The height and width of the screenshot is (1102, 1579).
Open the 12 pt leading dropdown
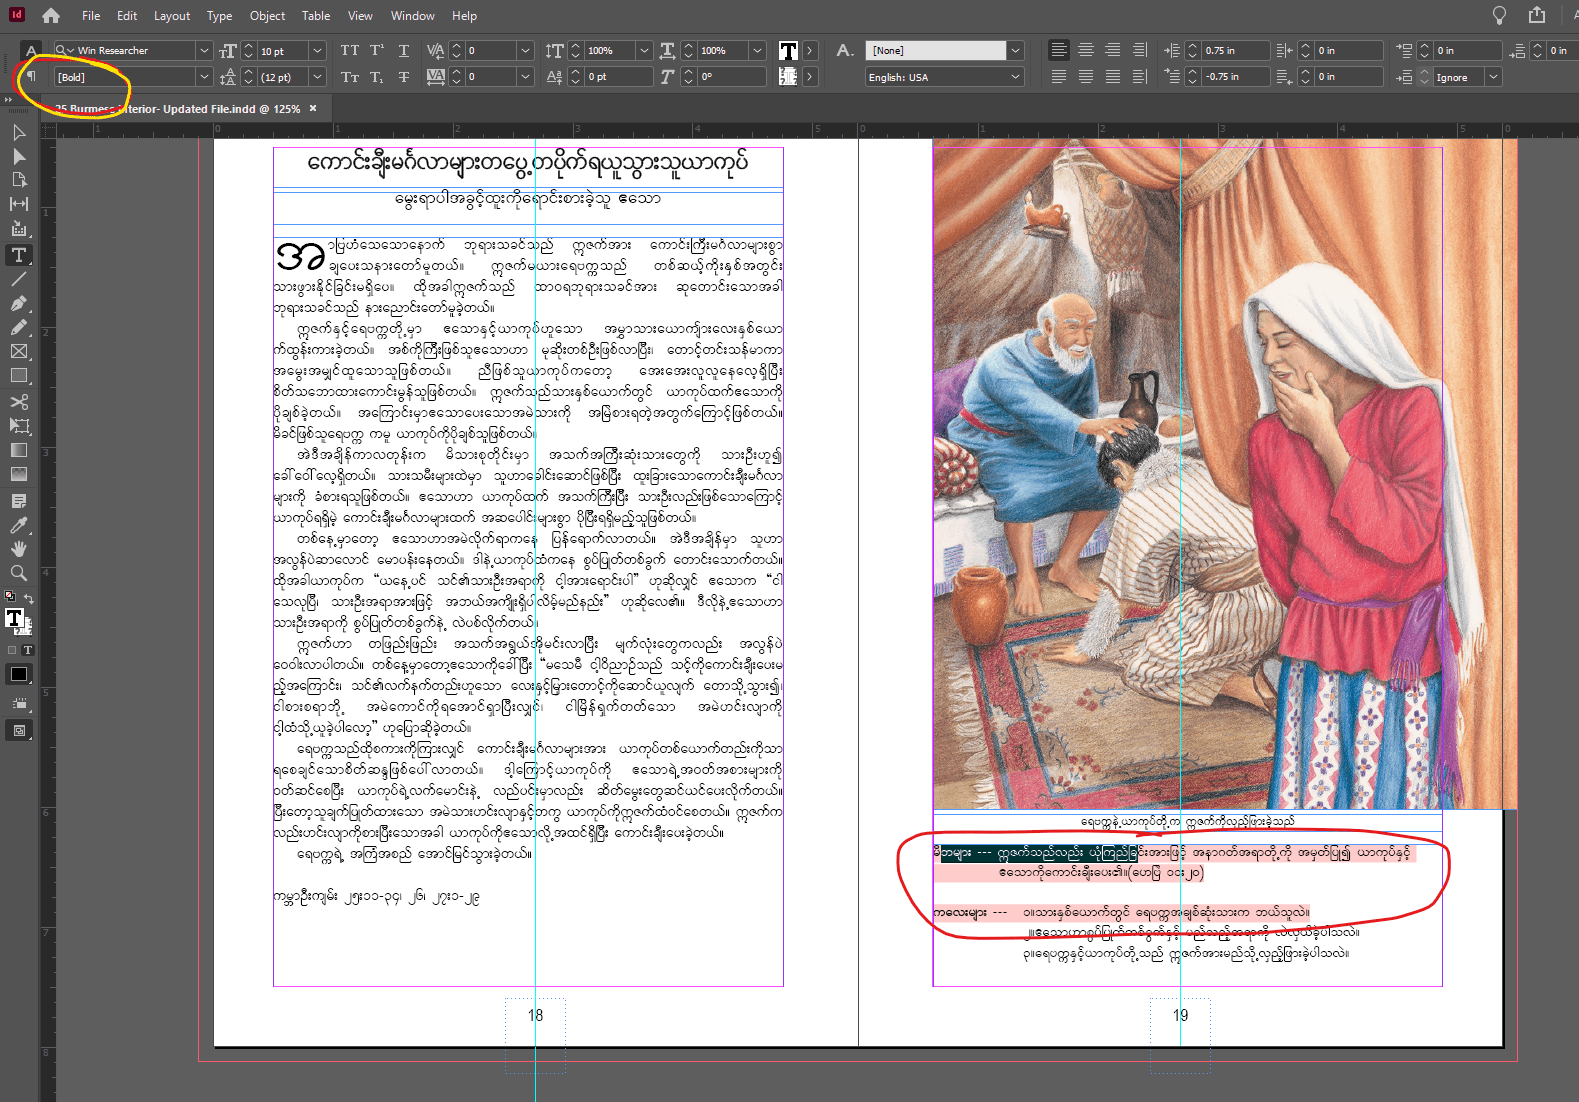pyautogui.click(x=317, y=77)
